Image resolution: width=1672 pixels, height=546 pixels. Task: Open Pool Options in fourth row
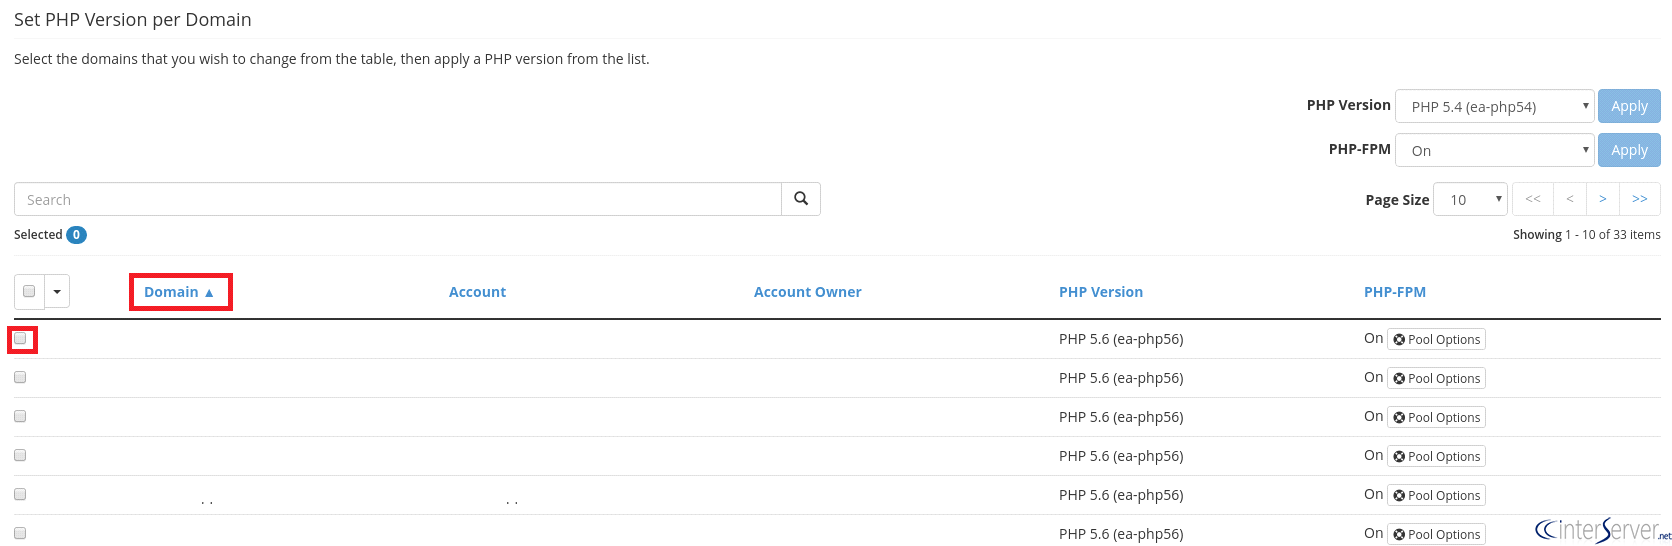click(x=1436, y=456)
